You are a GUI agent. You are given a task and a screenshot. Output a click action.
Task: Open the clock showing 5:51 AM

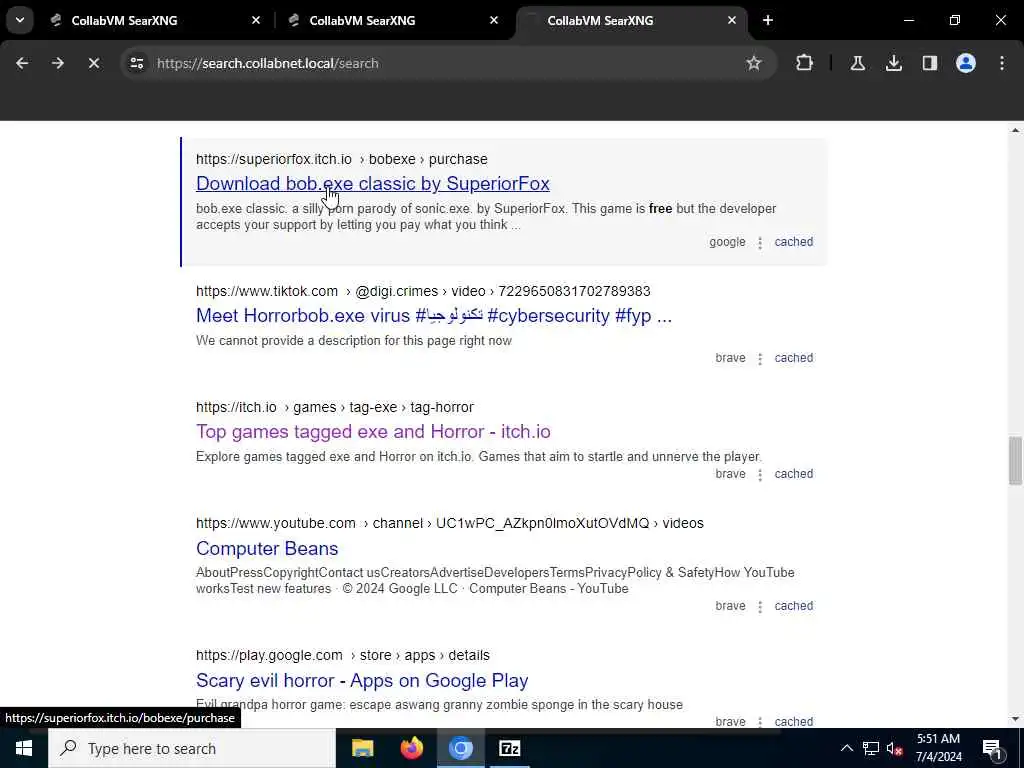[938, 748]
